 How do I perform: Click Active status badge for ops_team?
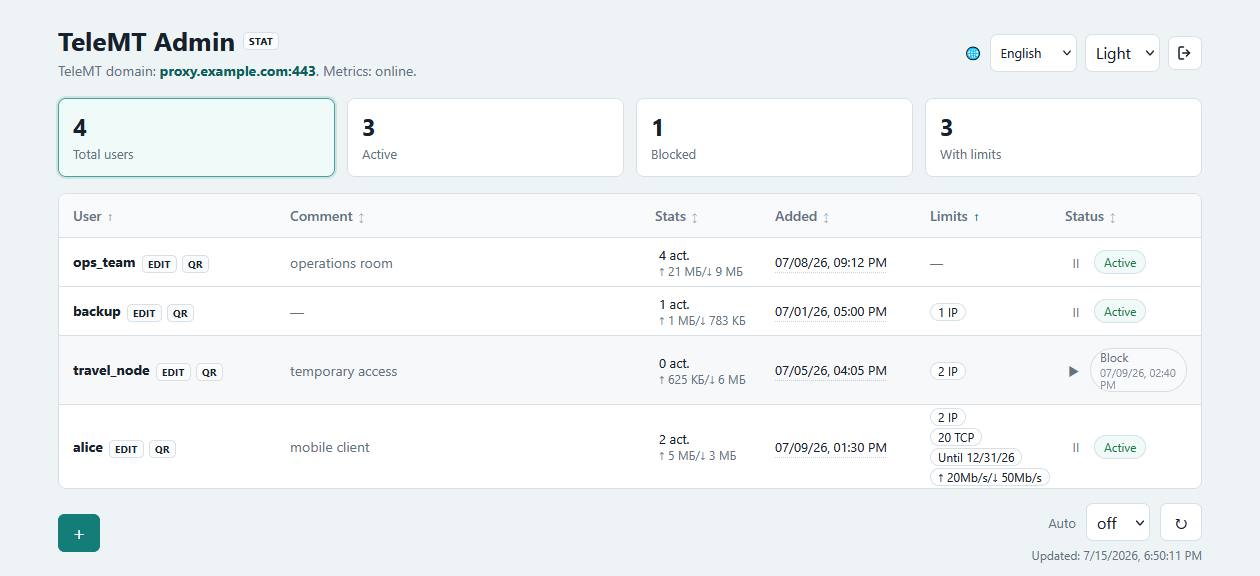(x=1120, y=263)
